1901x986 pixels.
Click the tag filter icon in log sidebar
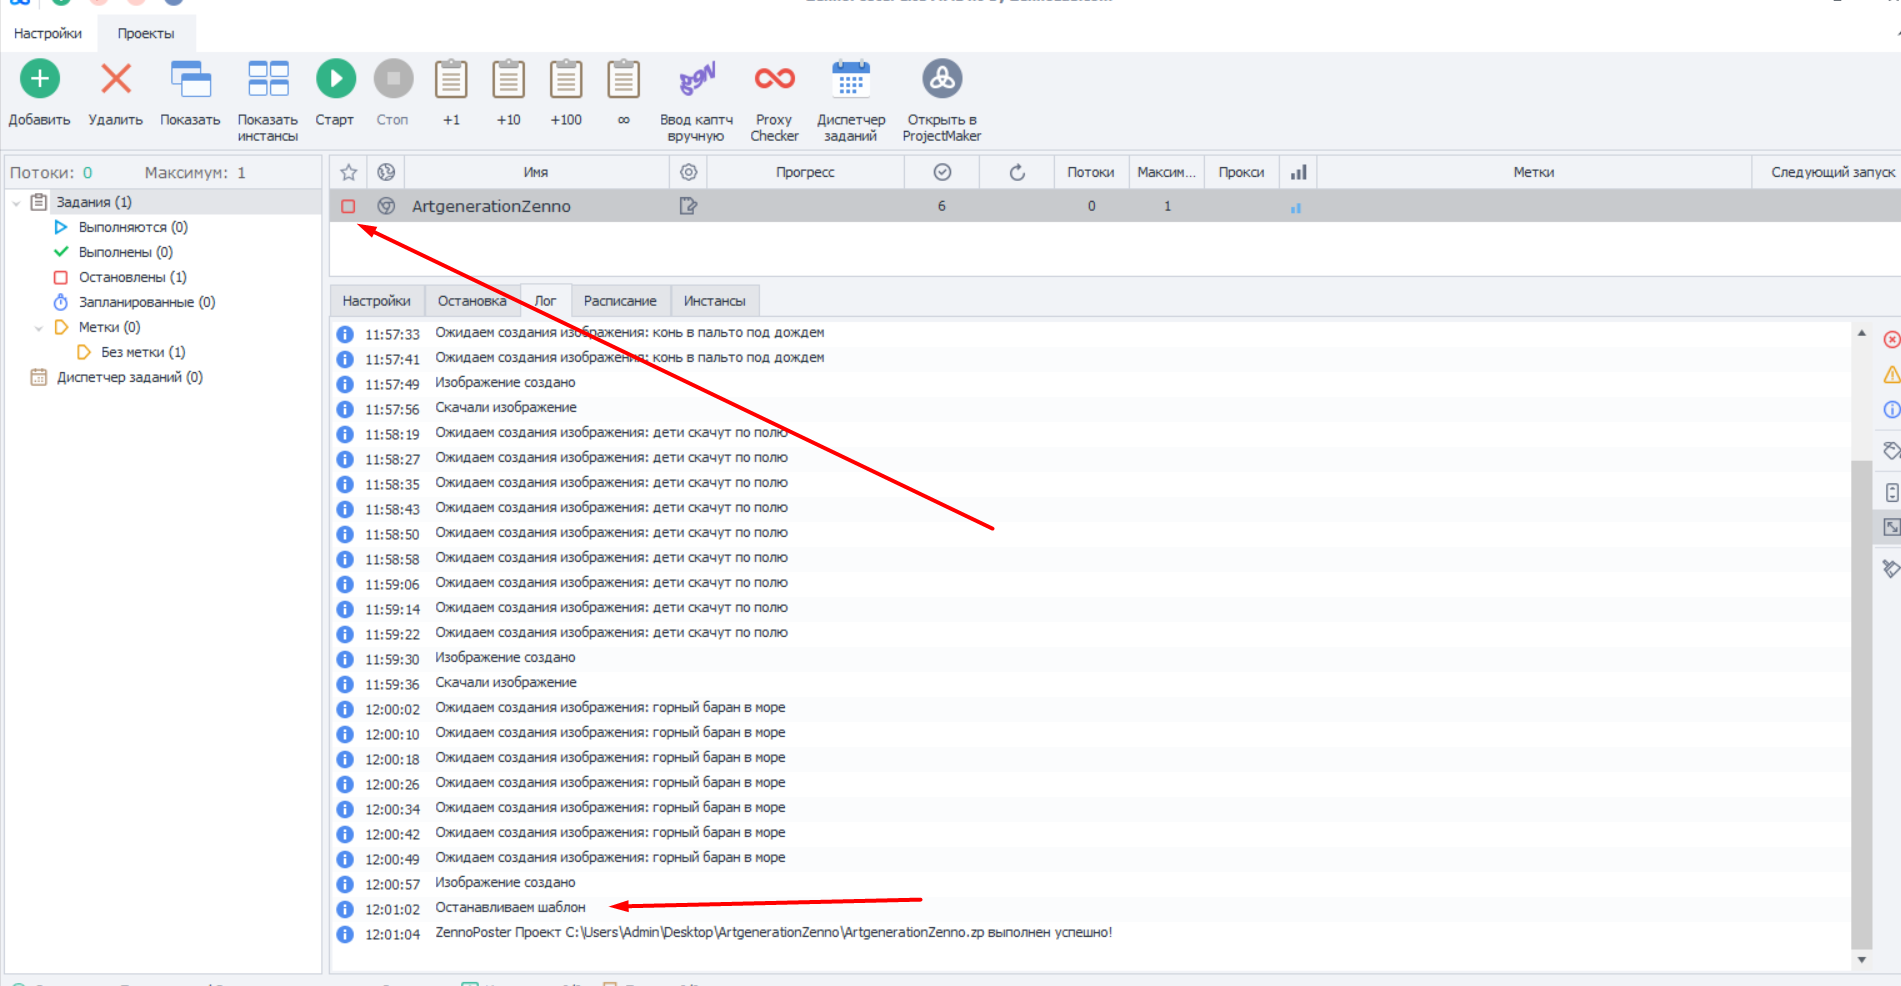1891,451
